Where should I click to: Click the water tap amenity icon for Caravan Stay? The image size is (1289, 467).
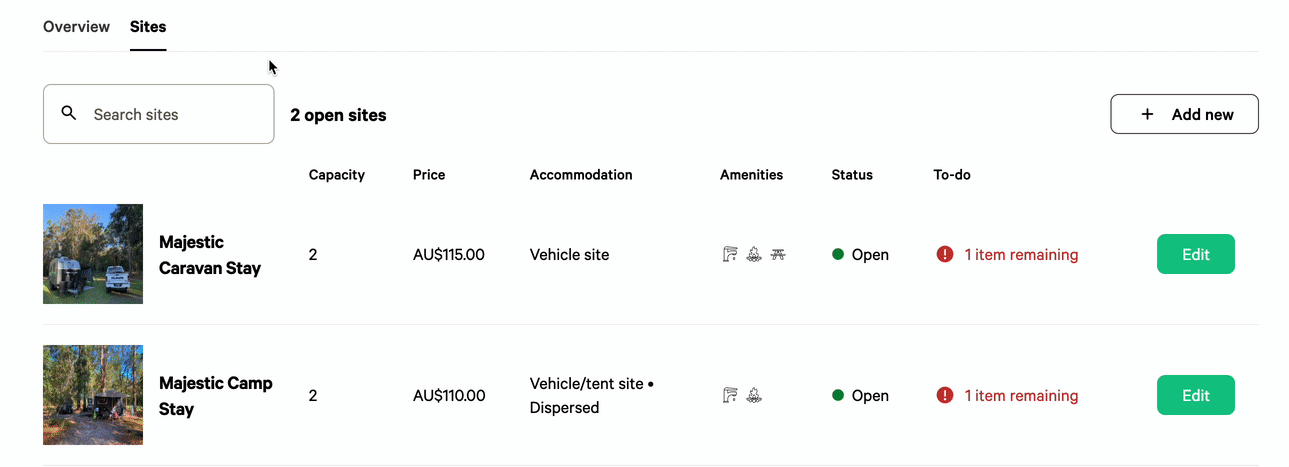click(x=730, y=254)
